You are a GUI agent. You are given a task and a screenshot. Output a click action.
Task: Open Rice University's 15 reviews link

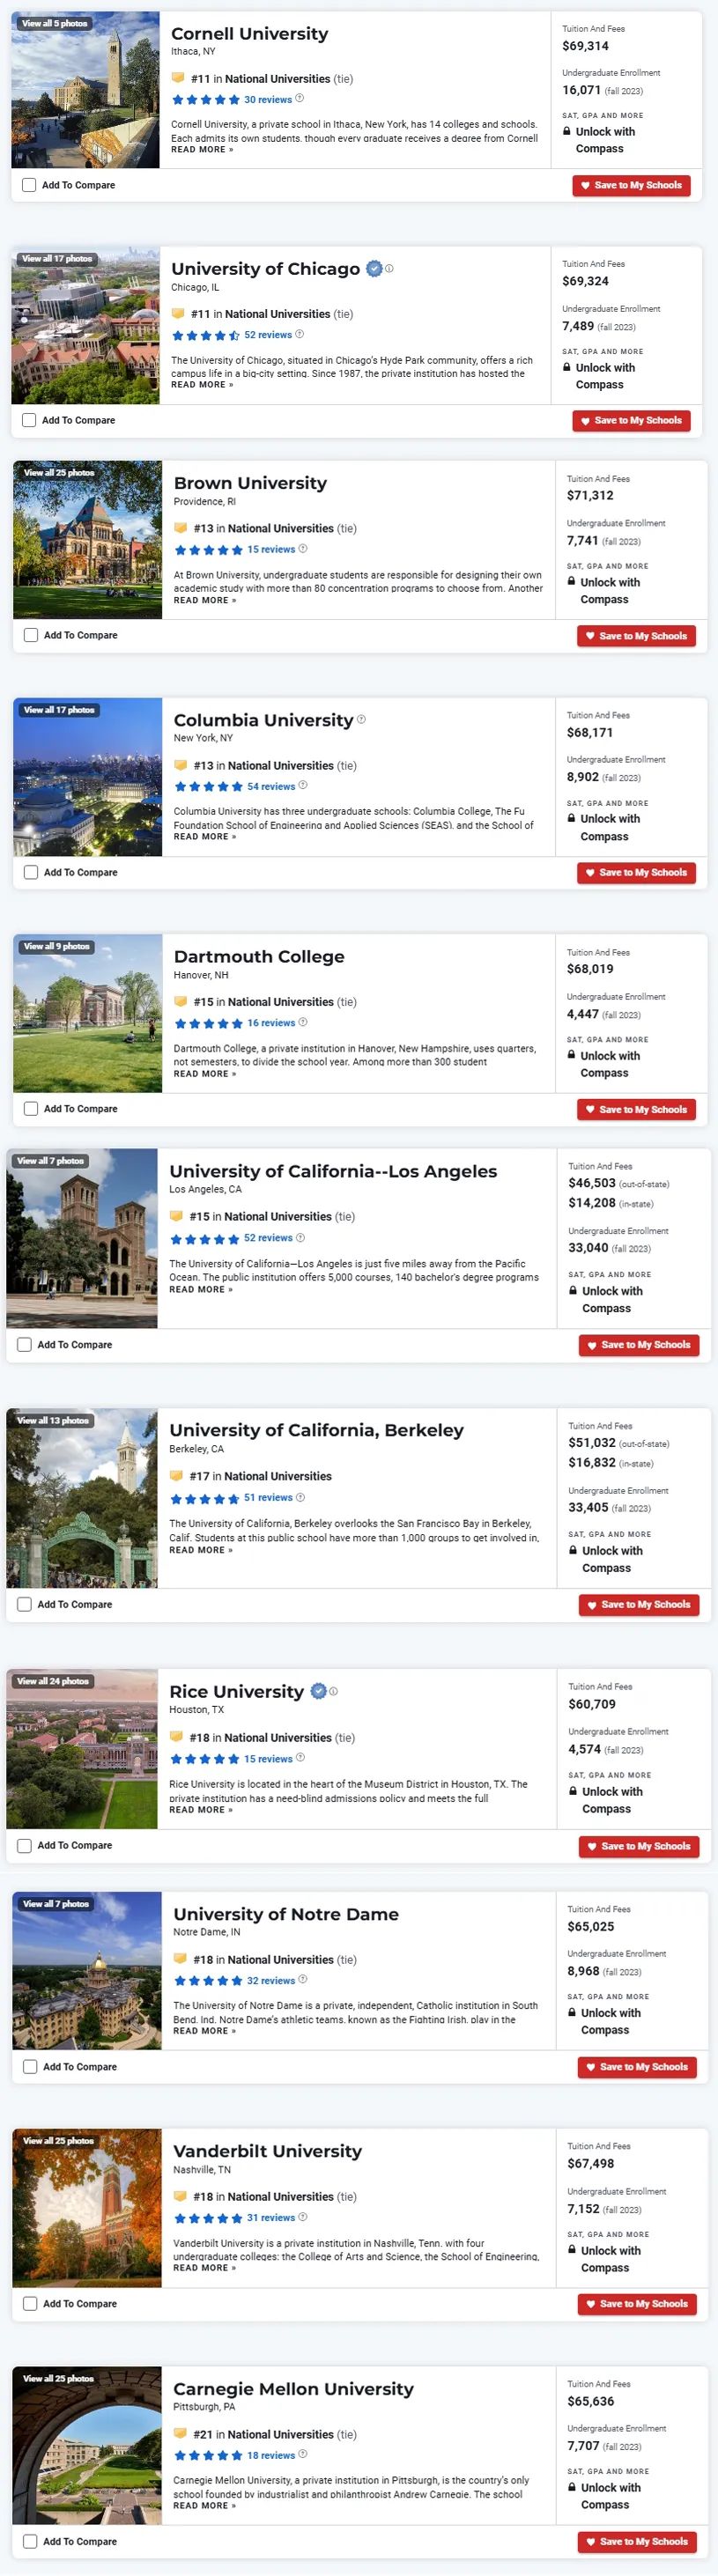268,1758
